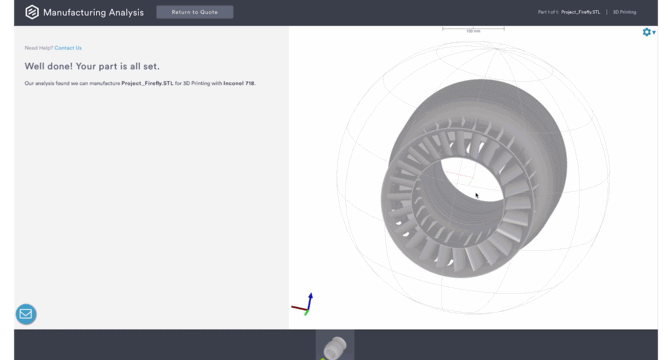Open the viewer settings gear dropdown
The image size is (670, 360).
click(649, 32)
